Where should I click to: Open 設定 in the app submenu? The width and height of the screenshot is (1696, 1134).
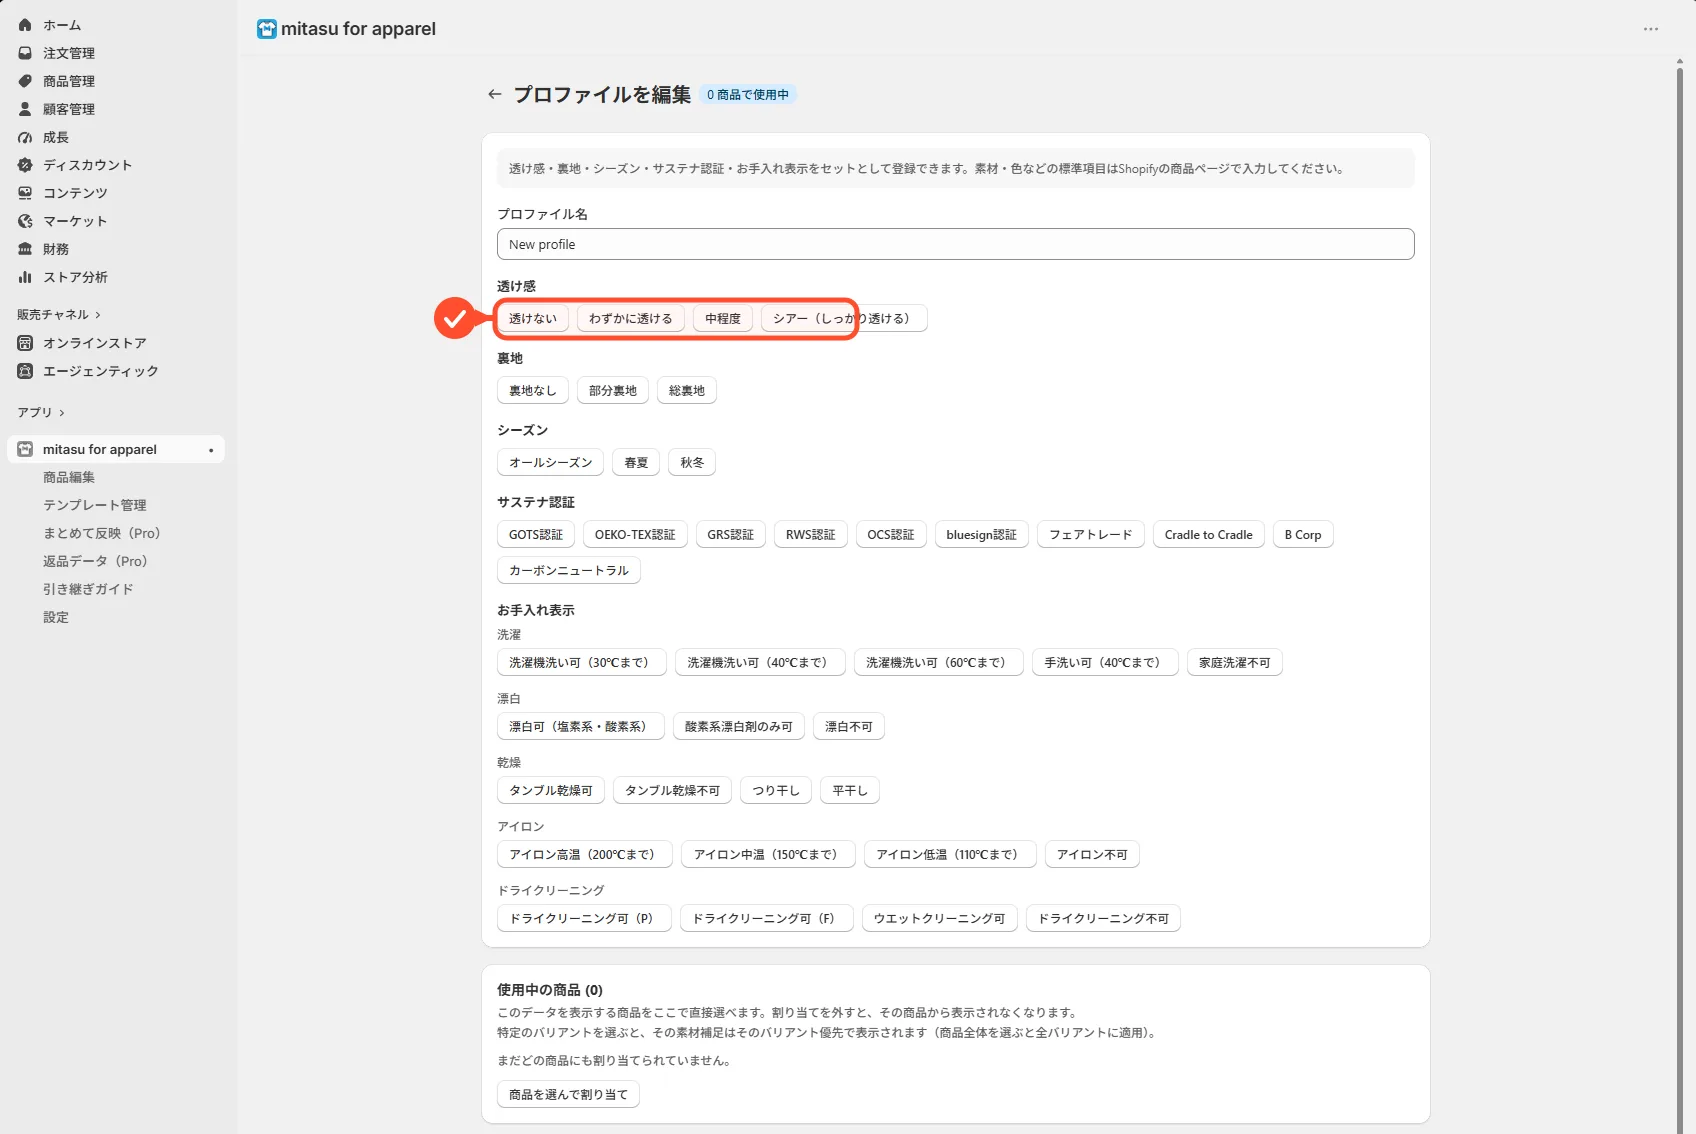tap(56, 618)
